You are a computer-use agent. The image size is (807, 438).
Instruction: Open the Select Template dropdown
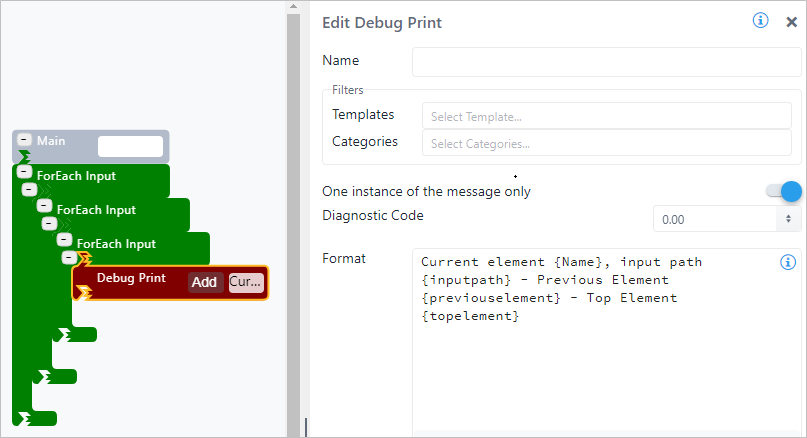coord(606,116)
